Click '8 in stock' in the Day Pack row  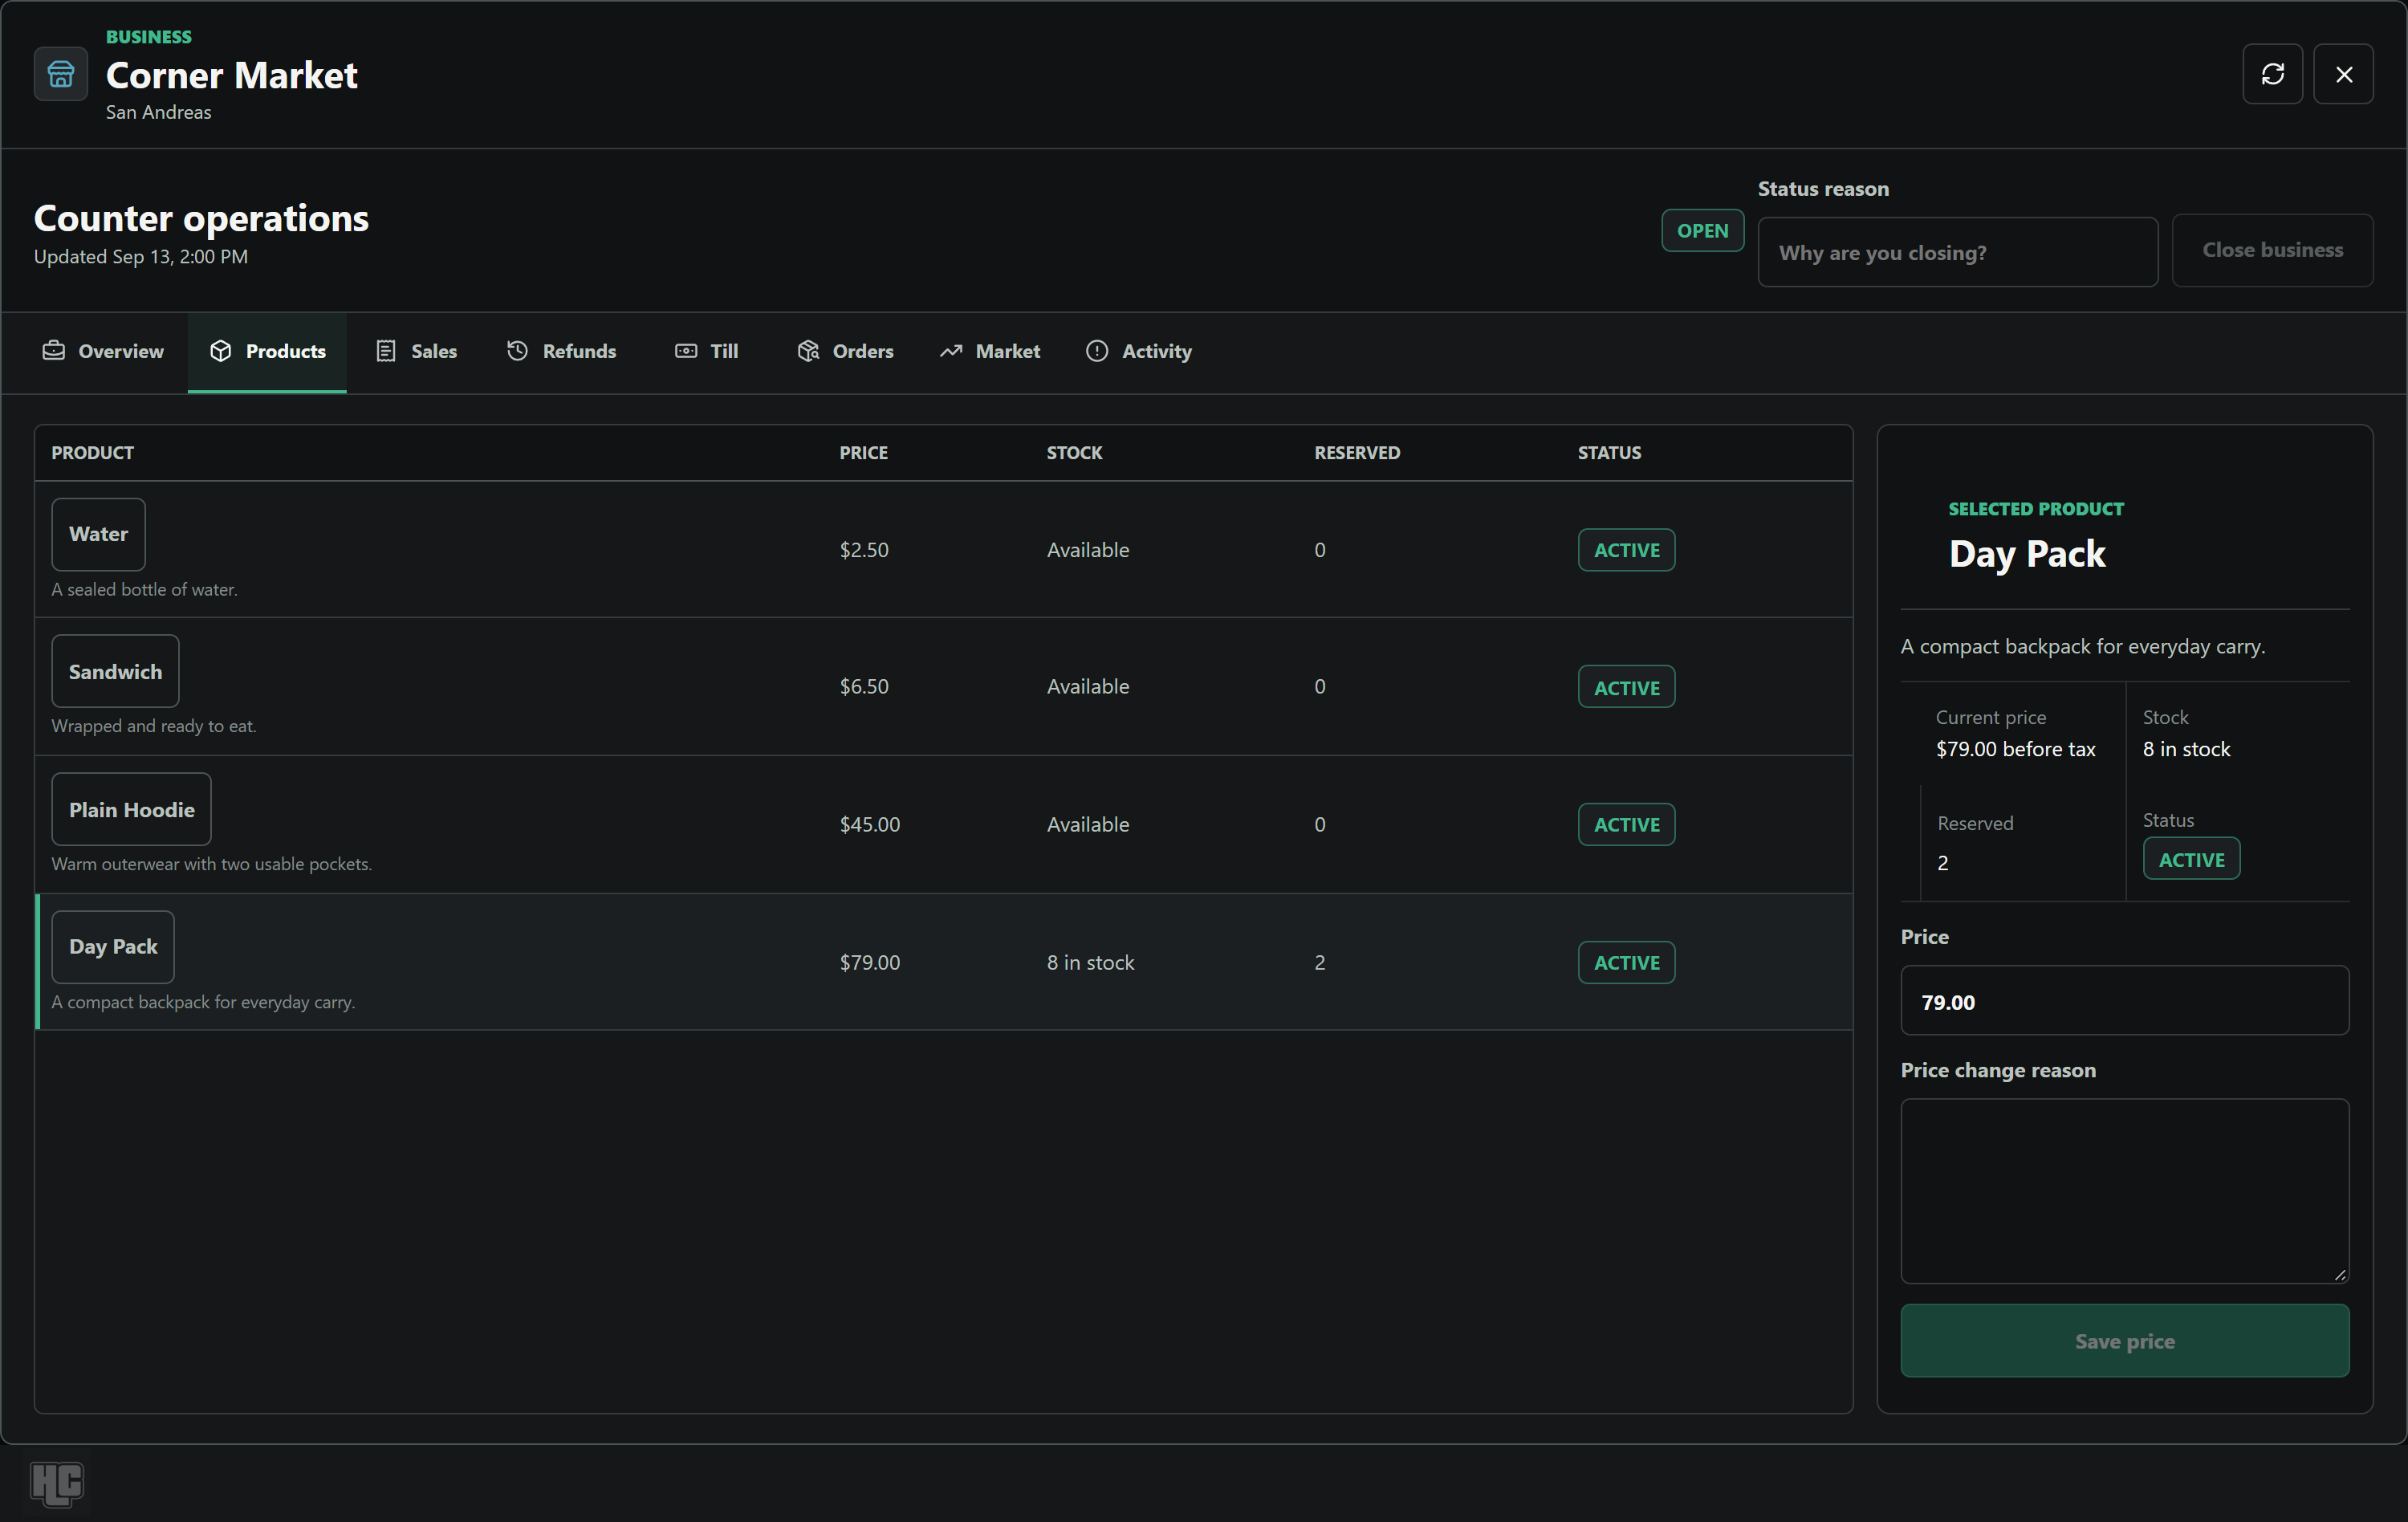click(x=1090, y=963)
